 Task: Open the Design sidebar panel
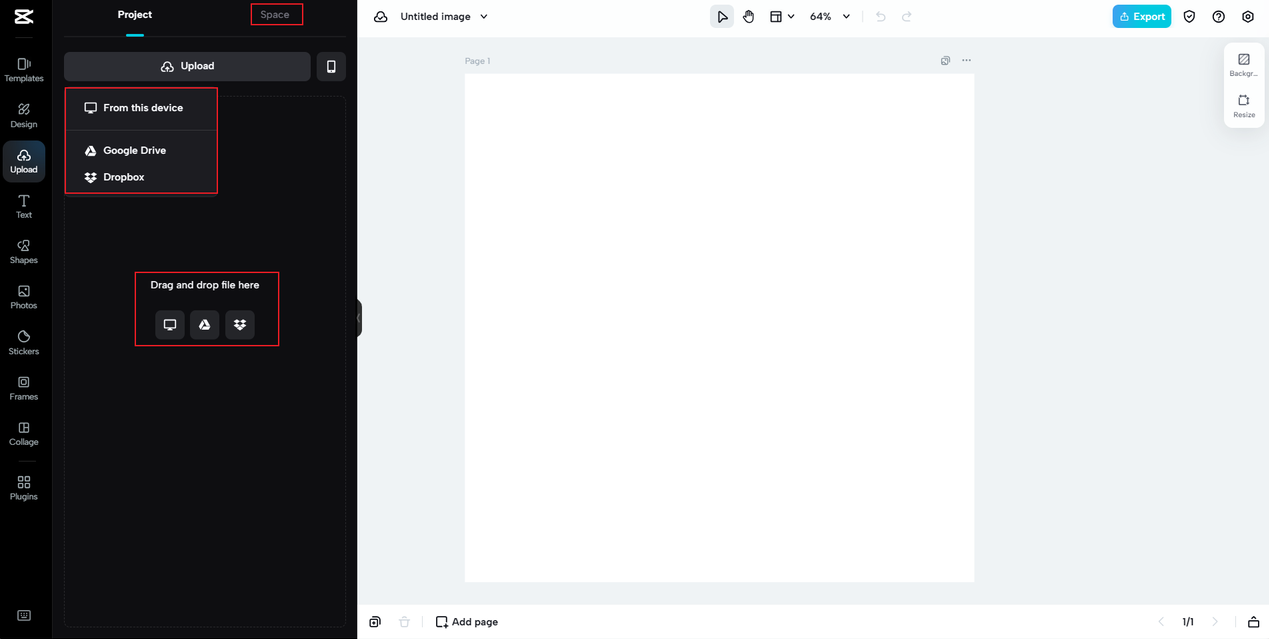(24, 115)
